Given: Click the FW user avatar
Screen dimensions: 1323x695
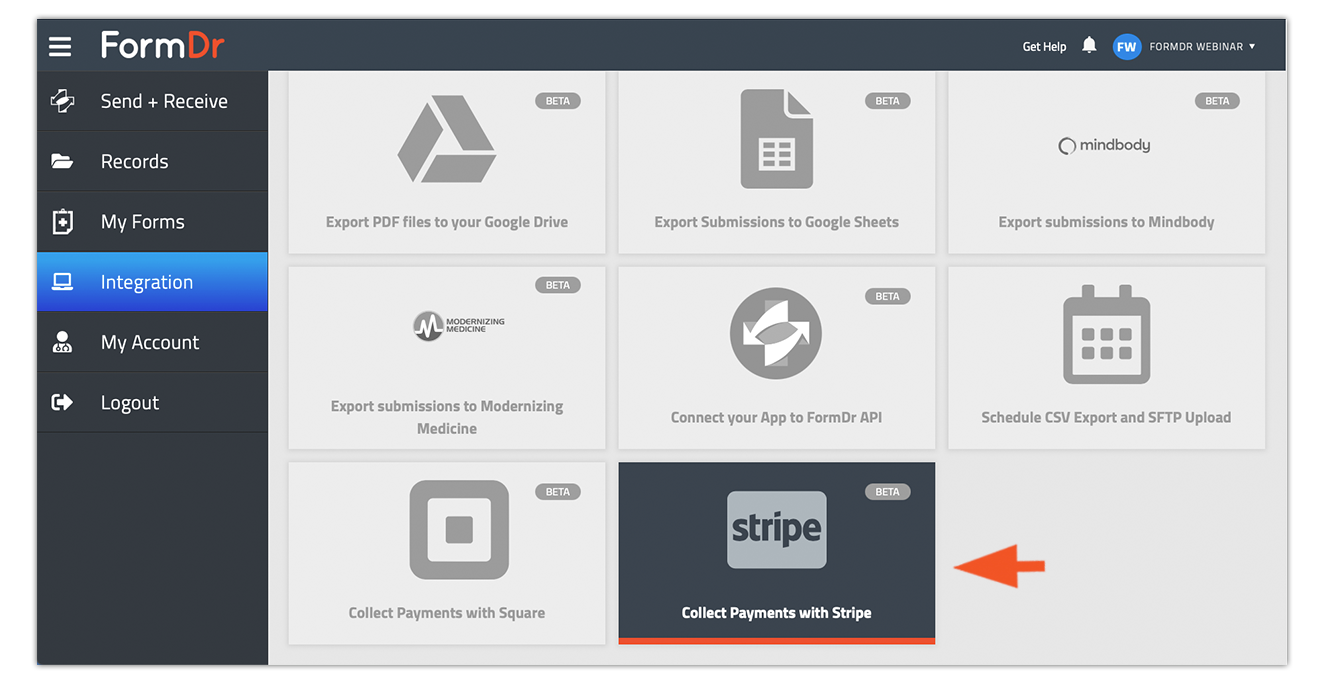Looking at the screenshot, I should (1127, 46).
